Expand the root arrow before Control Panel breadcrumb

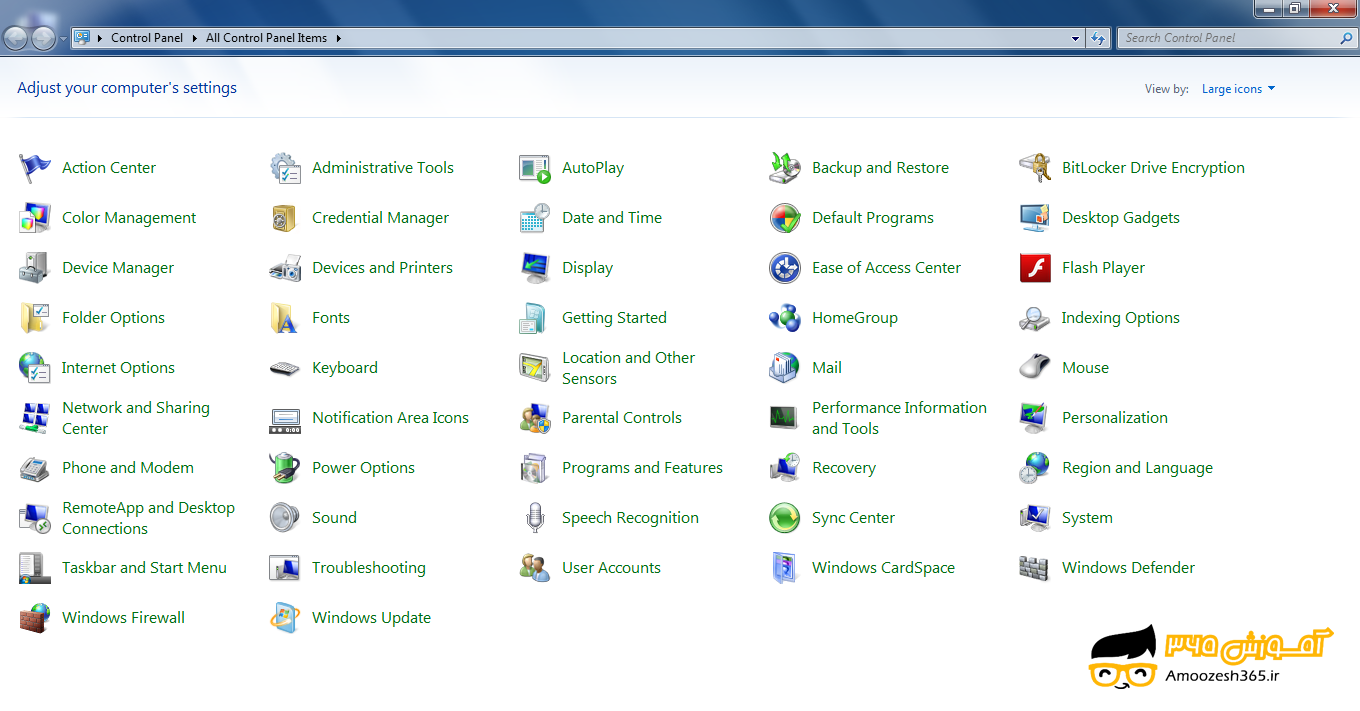tap(101, 38)
